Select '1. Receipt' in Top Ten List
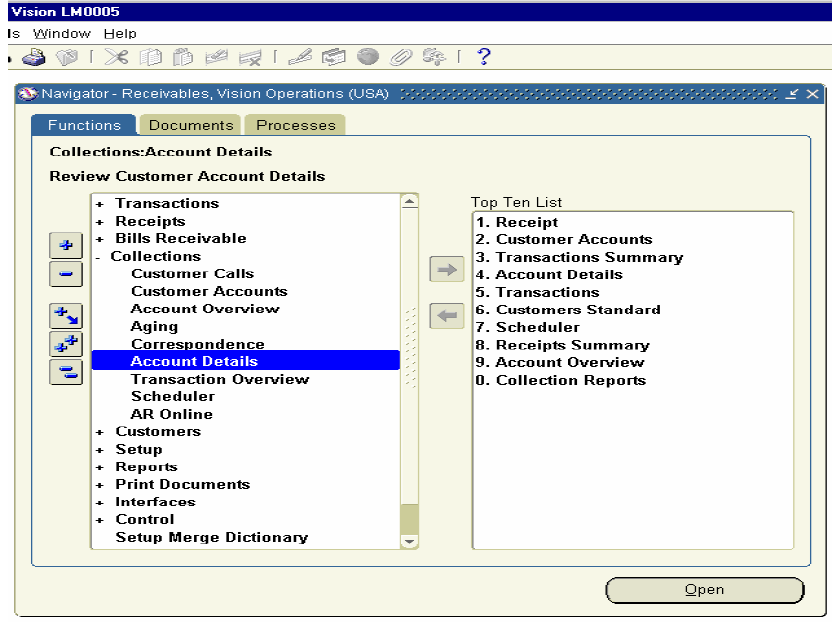Screen dimensions: 832x627 [x=517, y=222]
